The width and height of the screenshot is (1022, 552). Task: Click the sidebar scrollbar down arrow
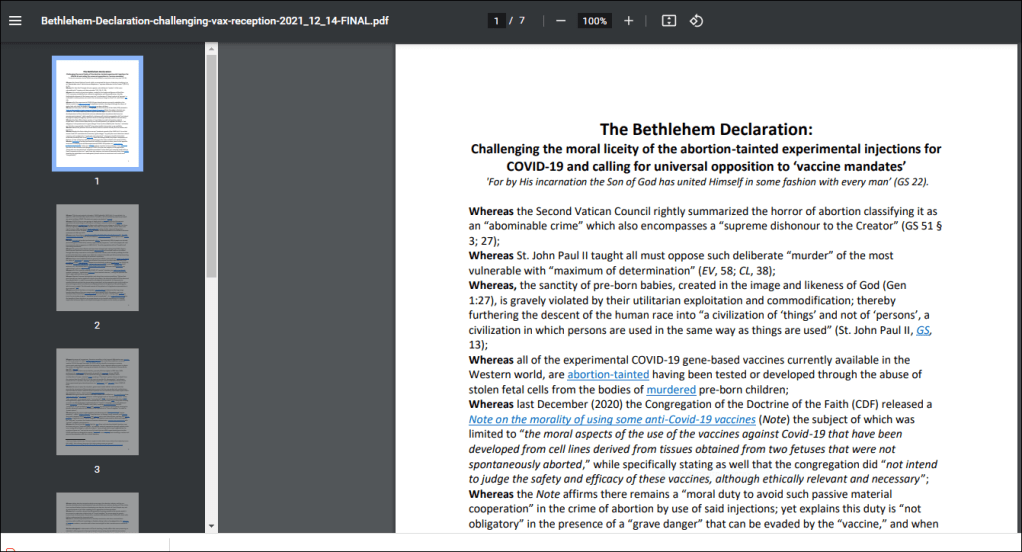coord(211,526)
